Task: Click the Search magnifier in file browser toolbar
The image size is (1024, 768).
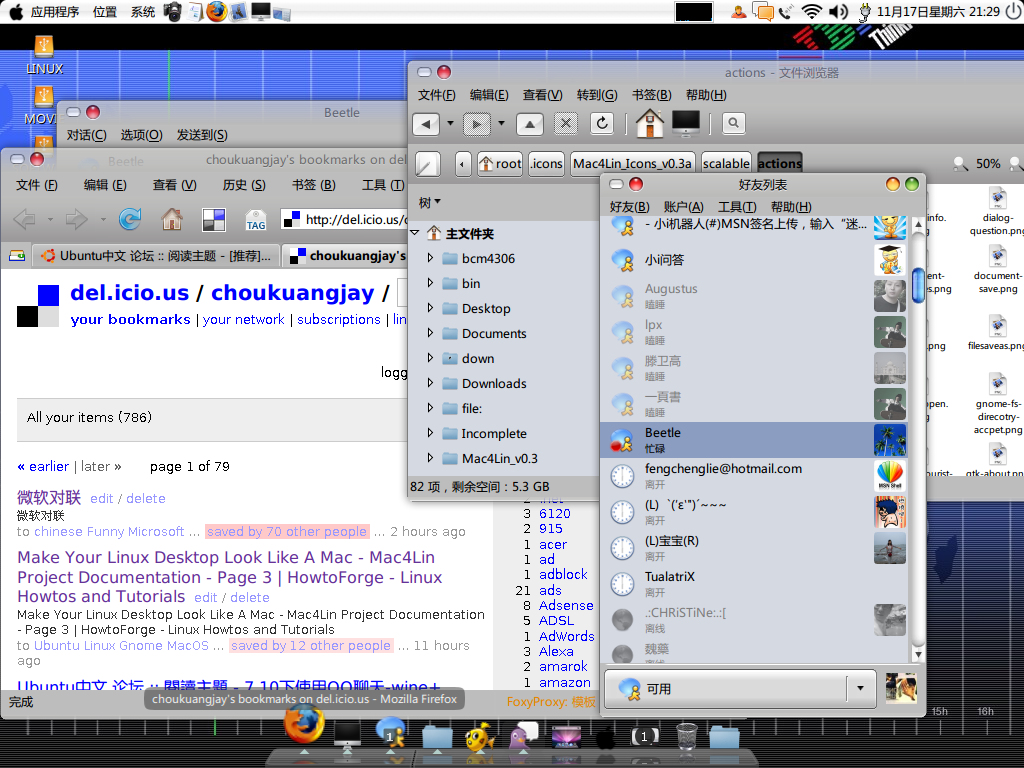Action: (733, 123)
